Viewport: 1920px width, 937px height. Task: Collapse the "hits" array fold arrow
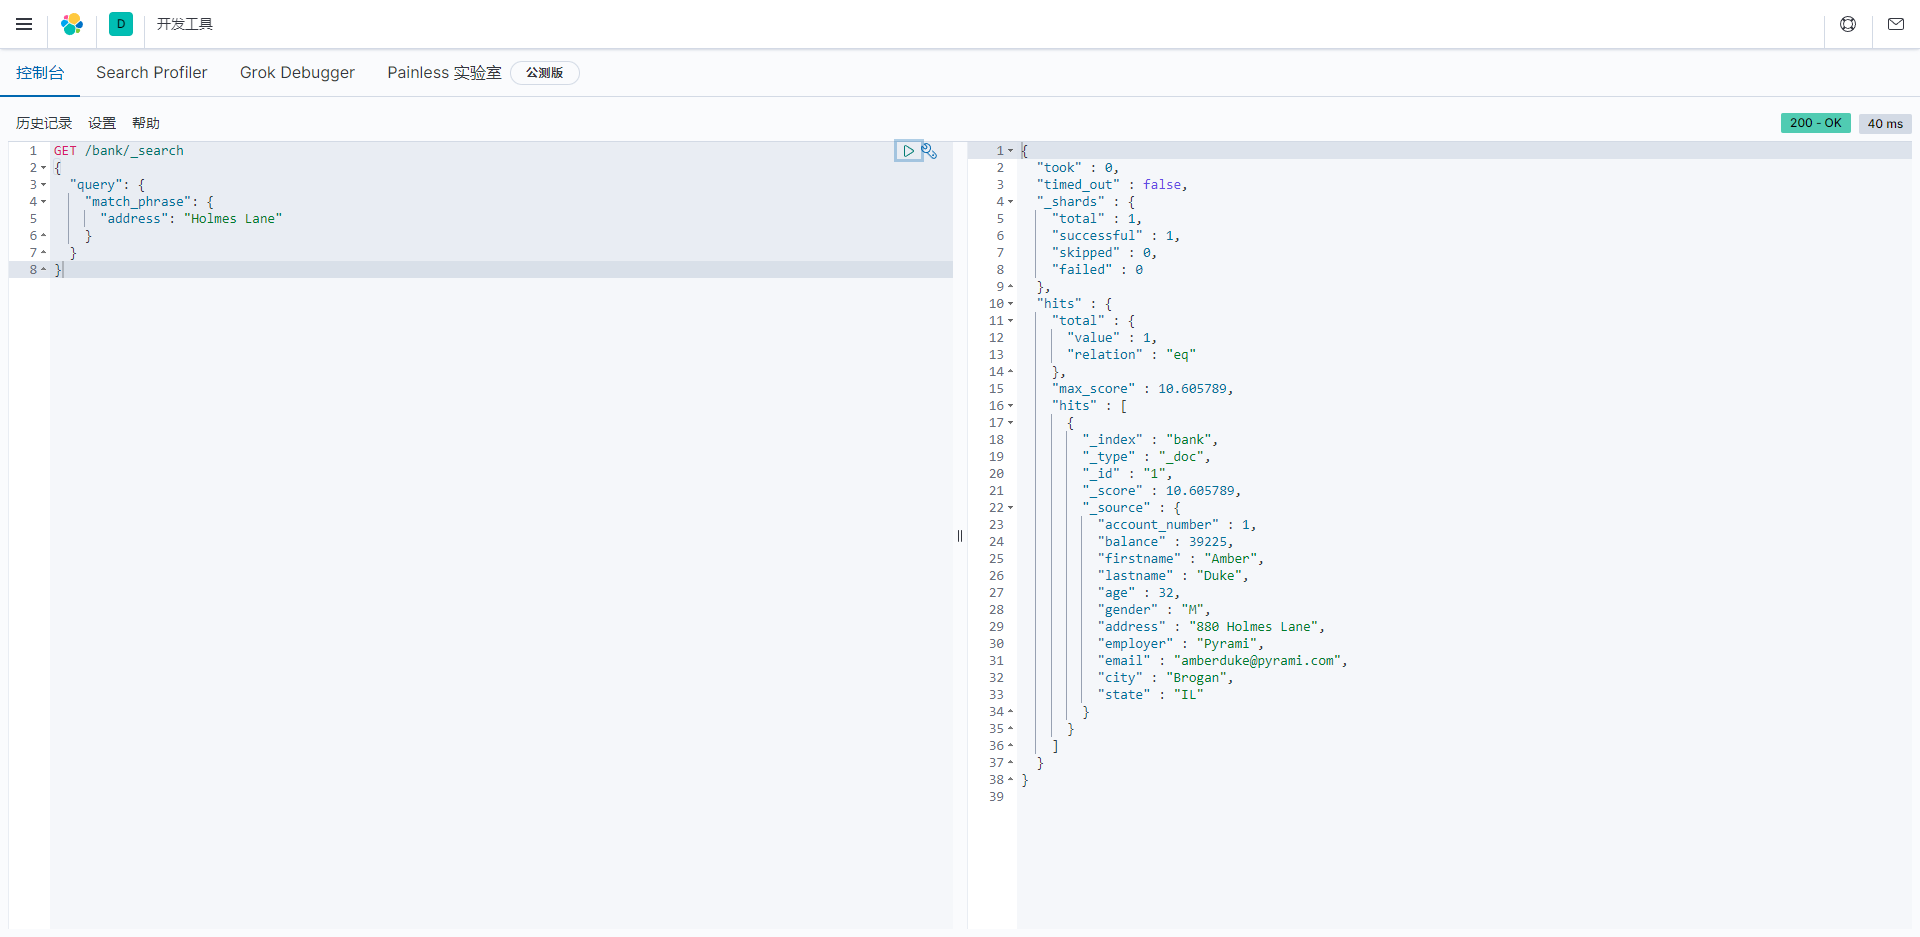[1011, 406]
